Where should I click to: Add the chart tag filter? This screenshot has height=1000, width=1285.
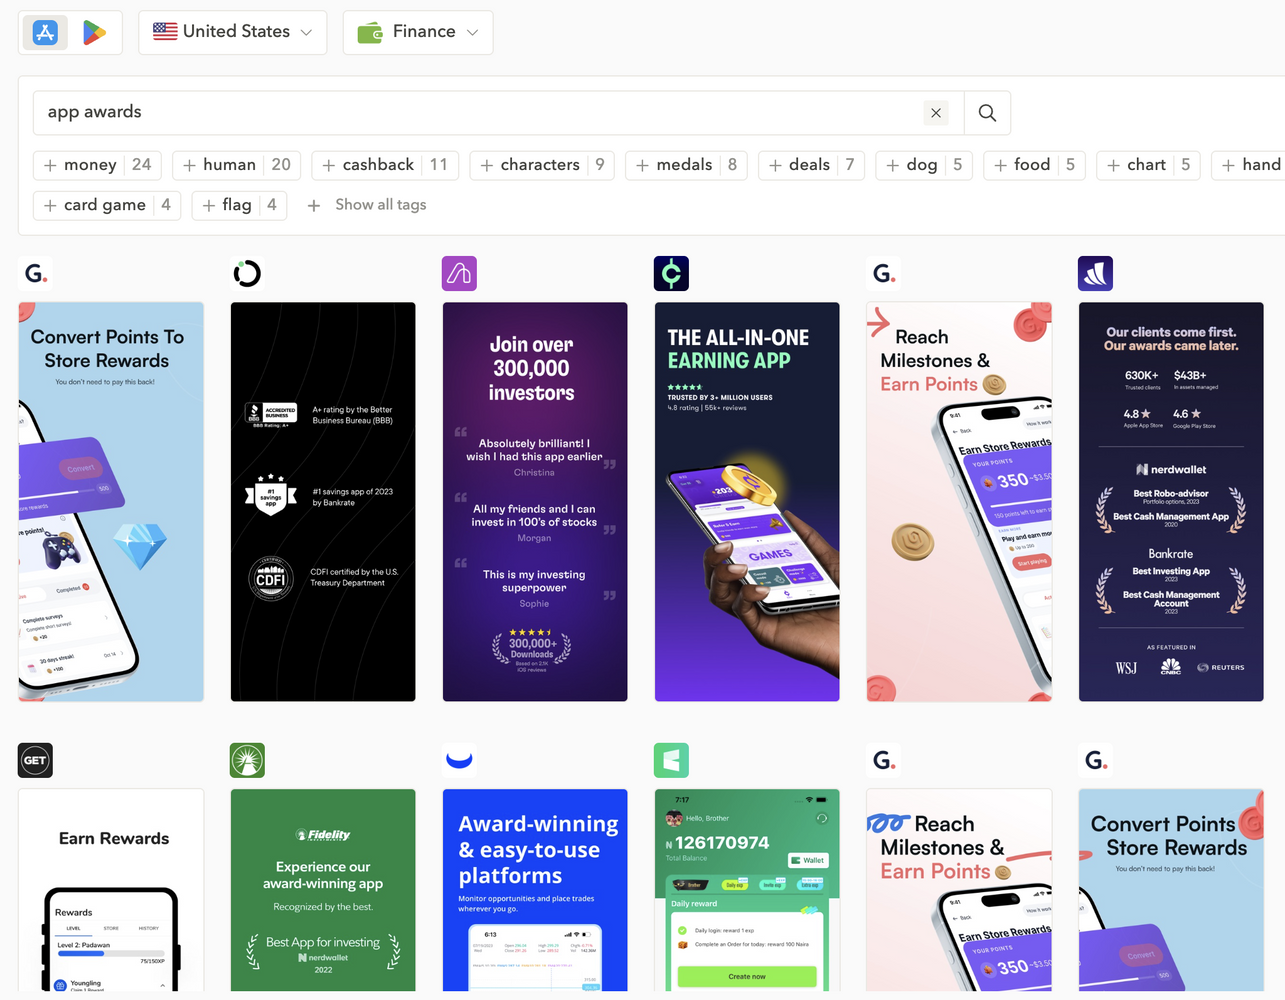(1149, 165)
